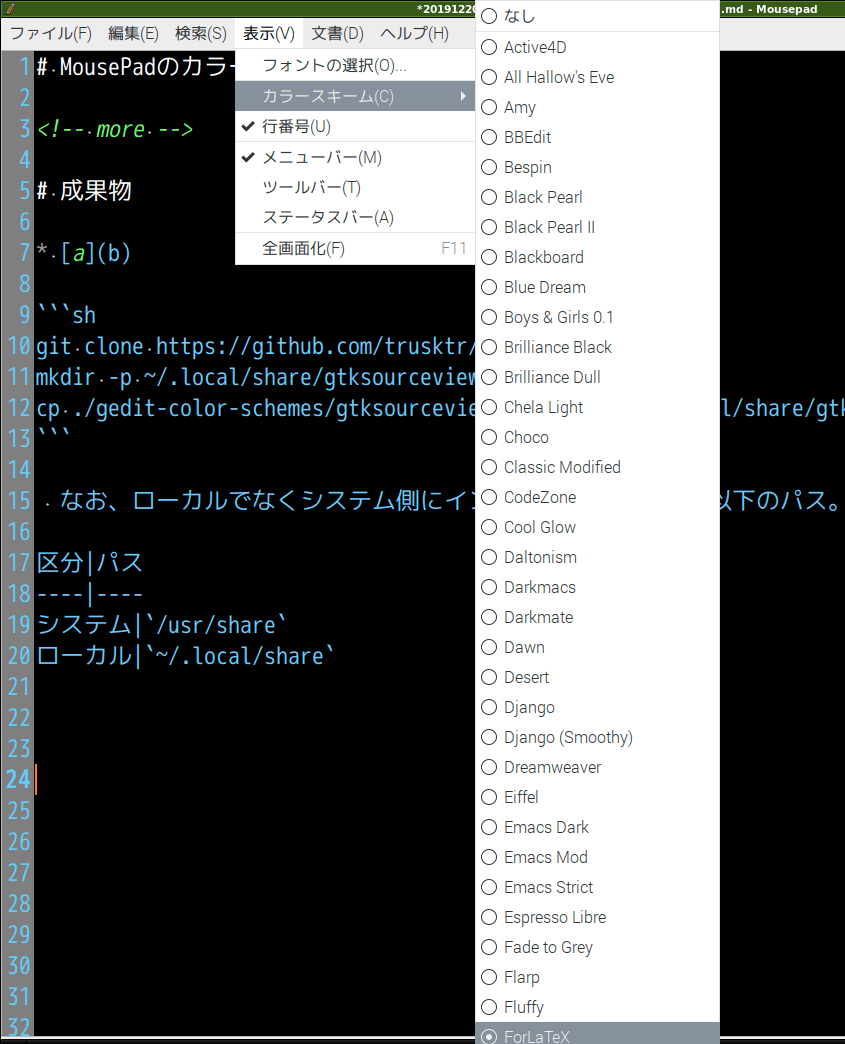The height and width of the screenshot is (1044, 845).
Task: Select Espresso Libre scheme
Action: [597, 917]
